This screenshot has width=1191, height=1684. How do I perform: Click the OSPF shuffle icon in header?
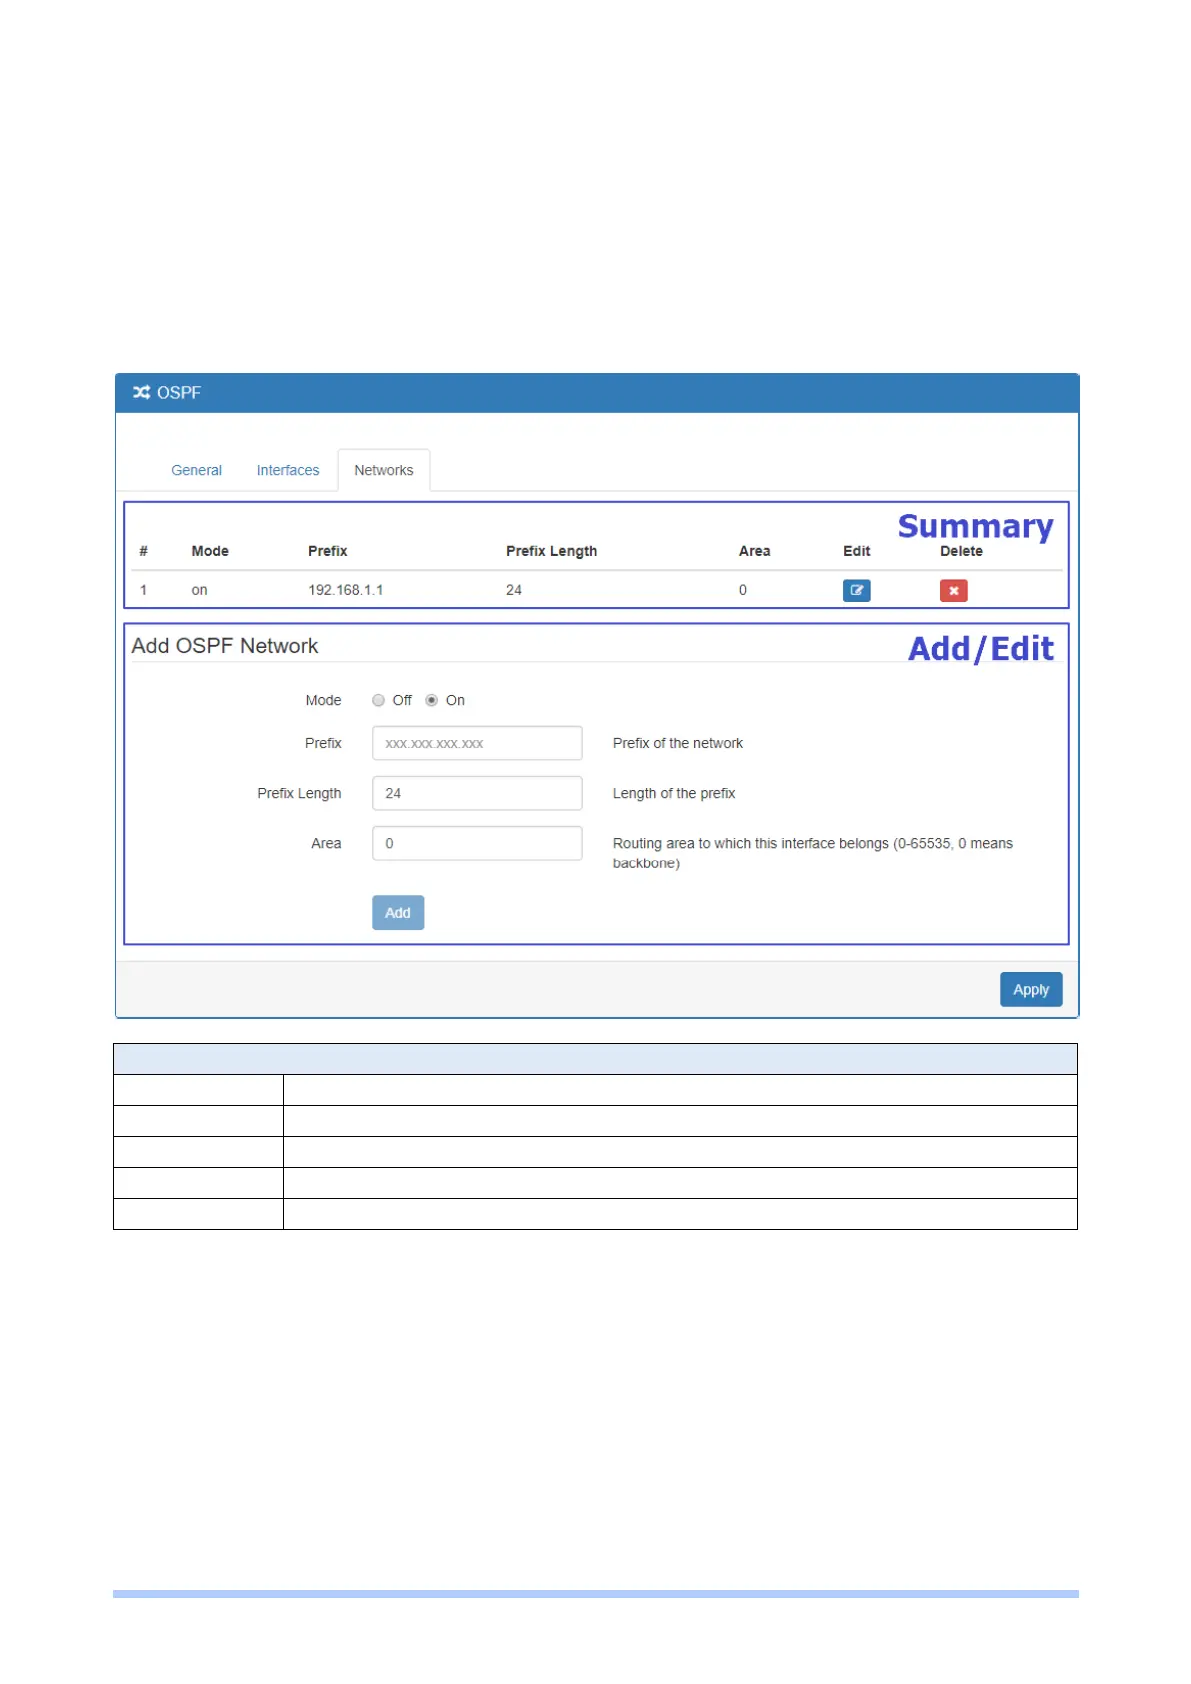[x=142, y=392]
